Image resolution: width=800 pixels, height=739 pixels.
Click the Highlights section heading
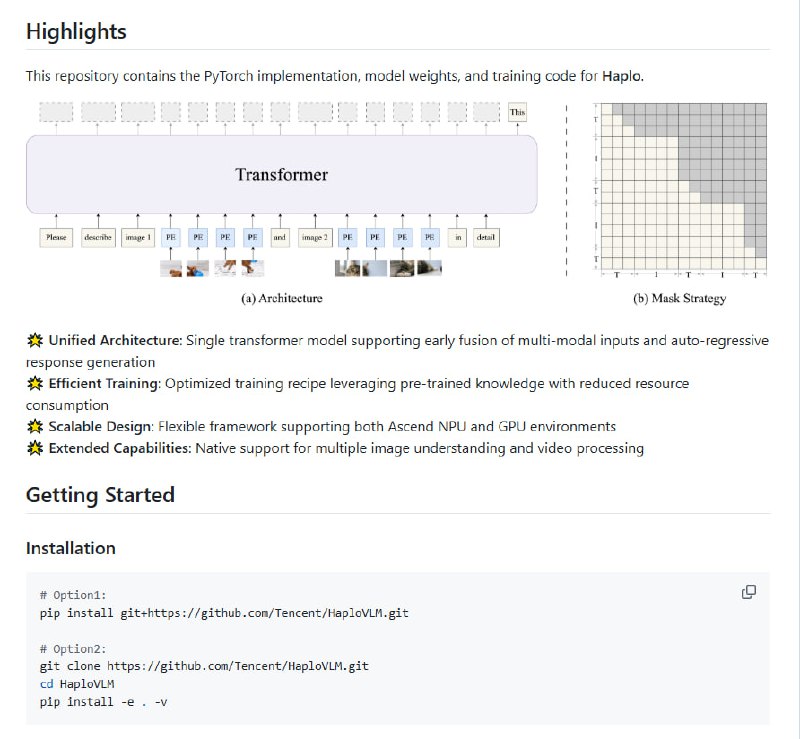[x=76, y=31]
